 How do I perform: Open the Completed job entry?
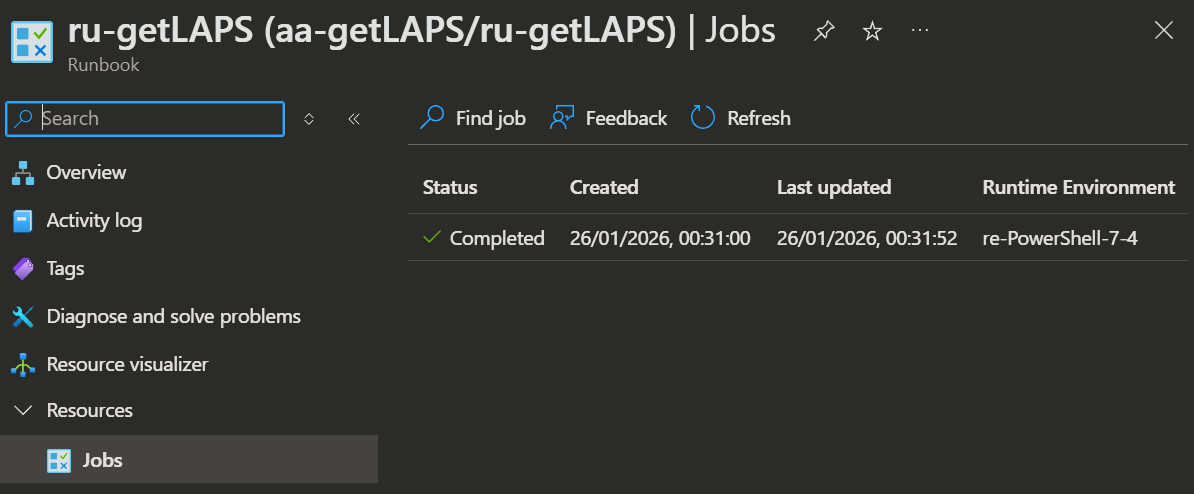(x=496, y=238)
